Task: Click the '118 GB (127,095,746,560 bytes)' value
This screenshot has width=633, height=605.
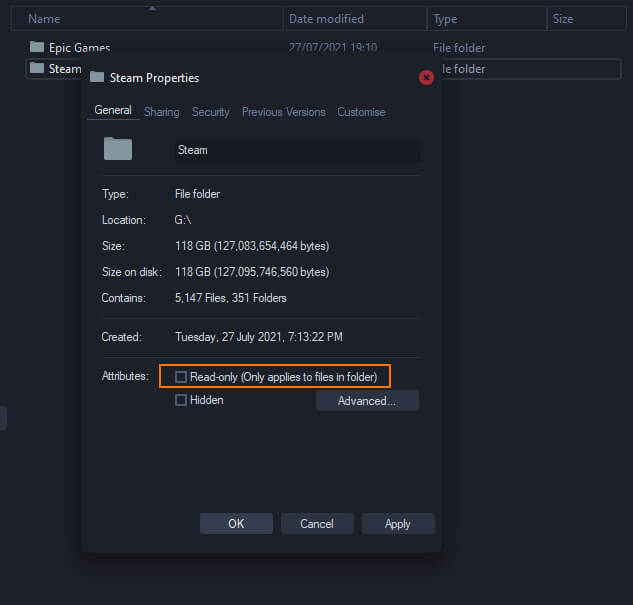Action: pyautogui.click(x=252, y=272)
